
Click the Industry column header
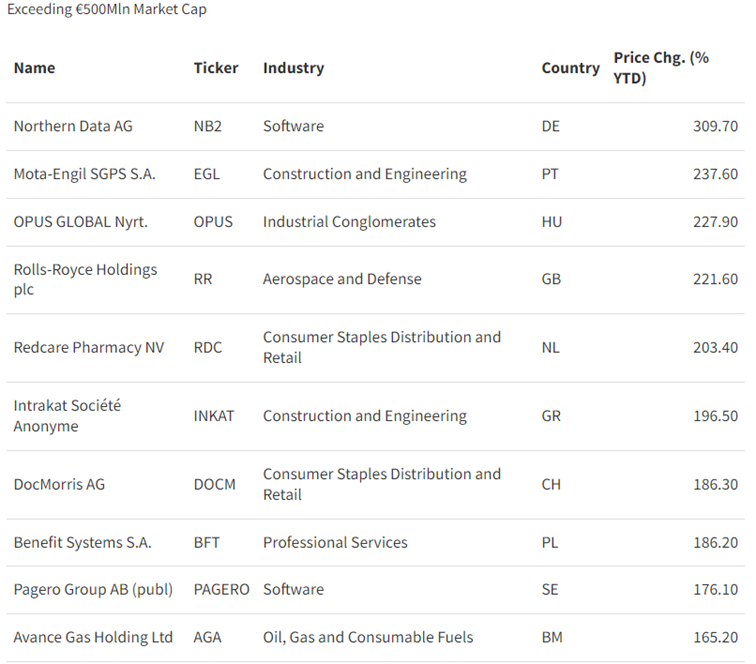pos(293,68)
